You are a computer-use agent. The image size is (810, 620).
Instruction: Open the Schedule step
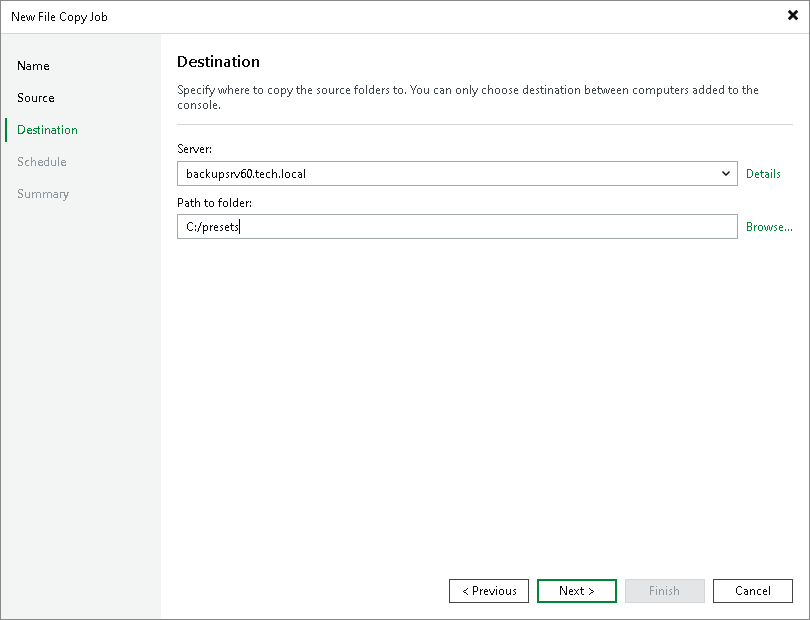42,162
